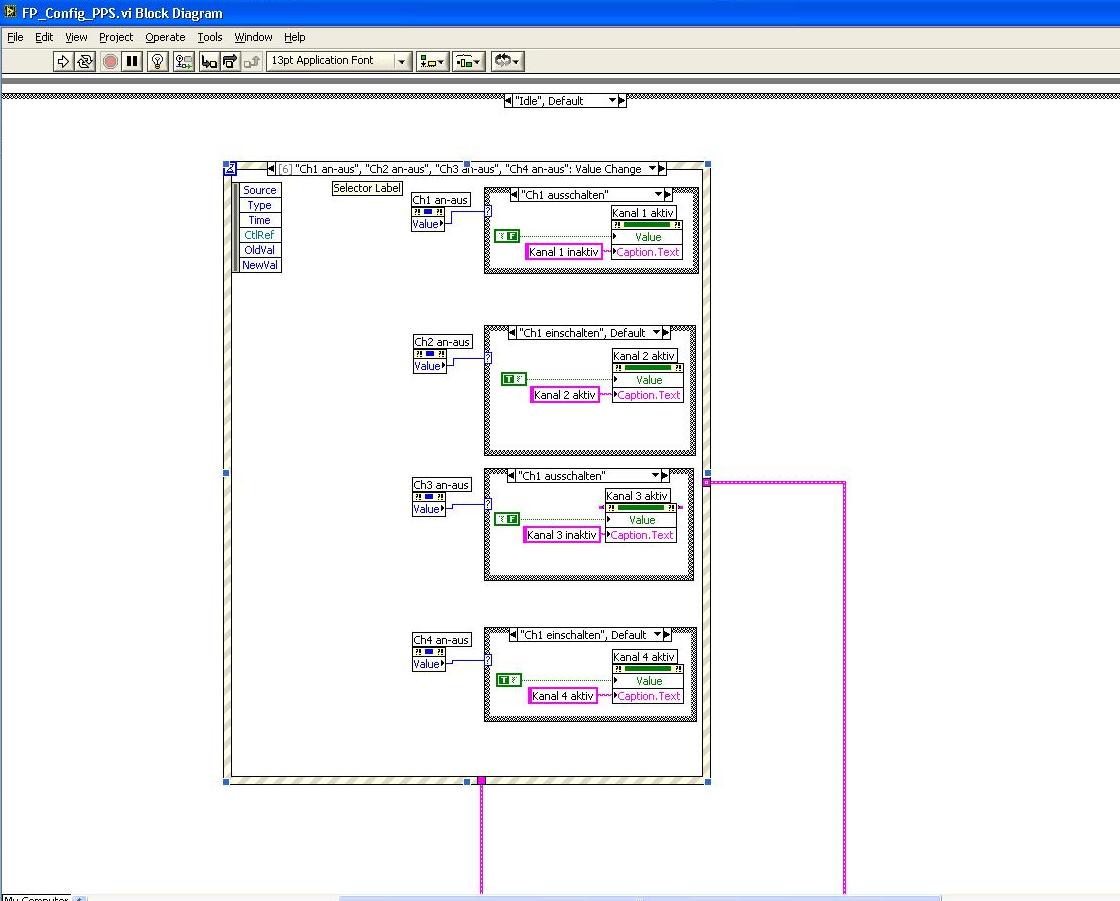Go to next event case
The height and width of the screenshot is (901, 1120).
click(x=662, y=169)
